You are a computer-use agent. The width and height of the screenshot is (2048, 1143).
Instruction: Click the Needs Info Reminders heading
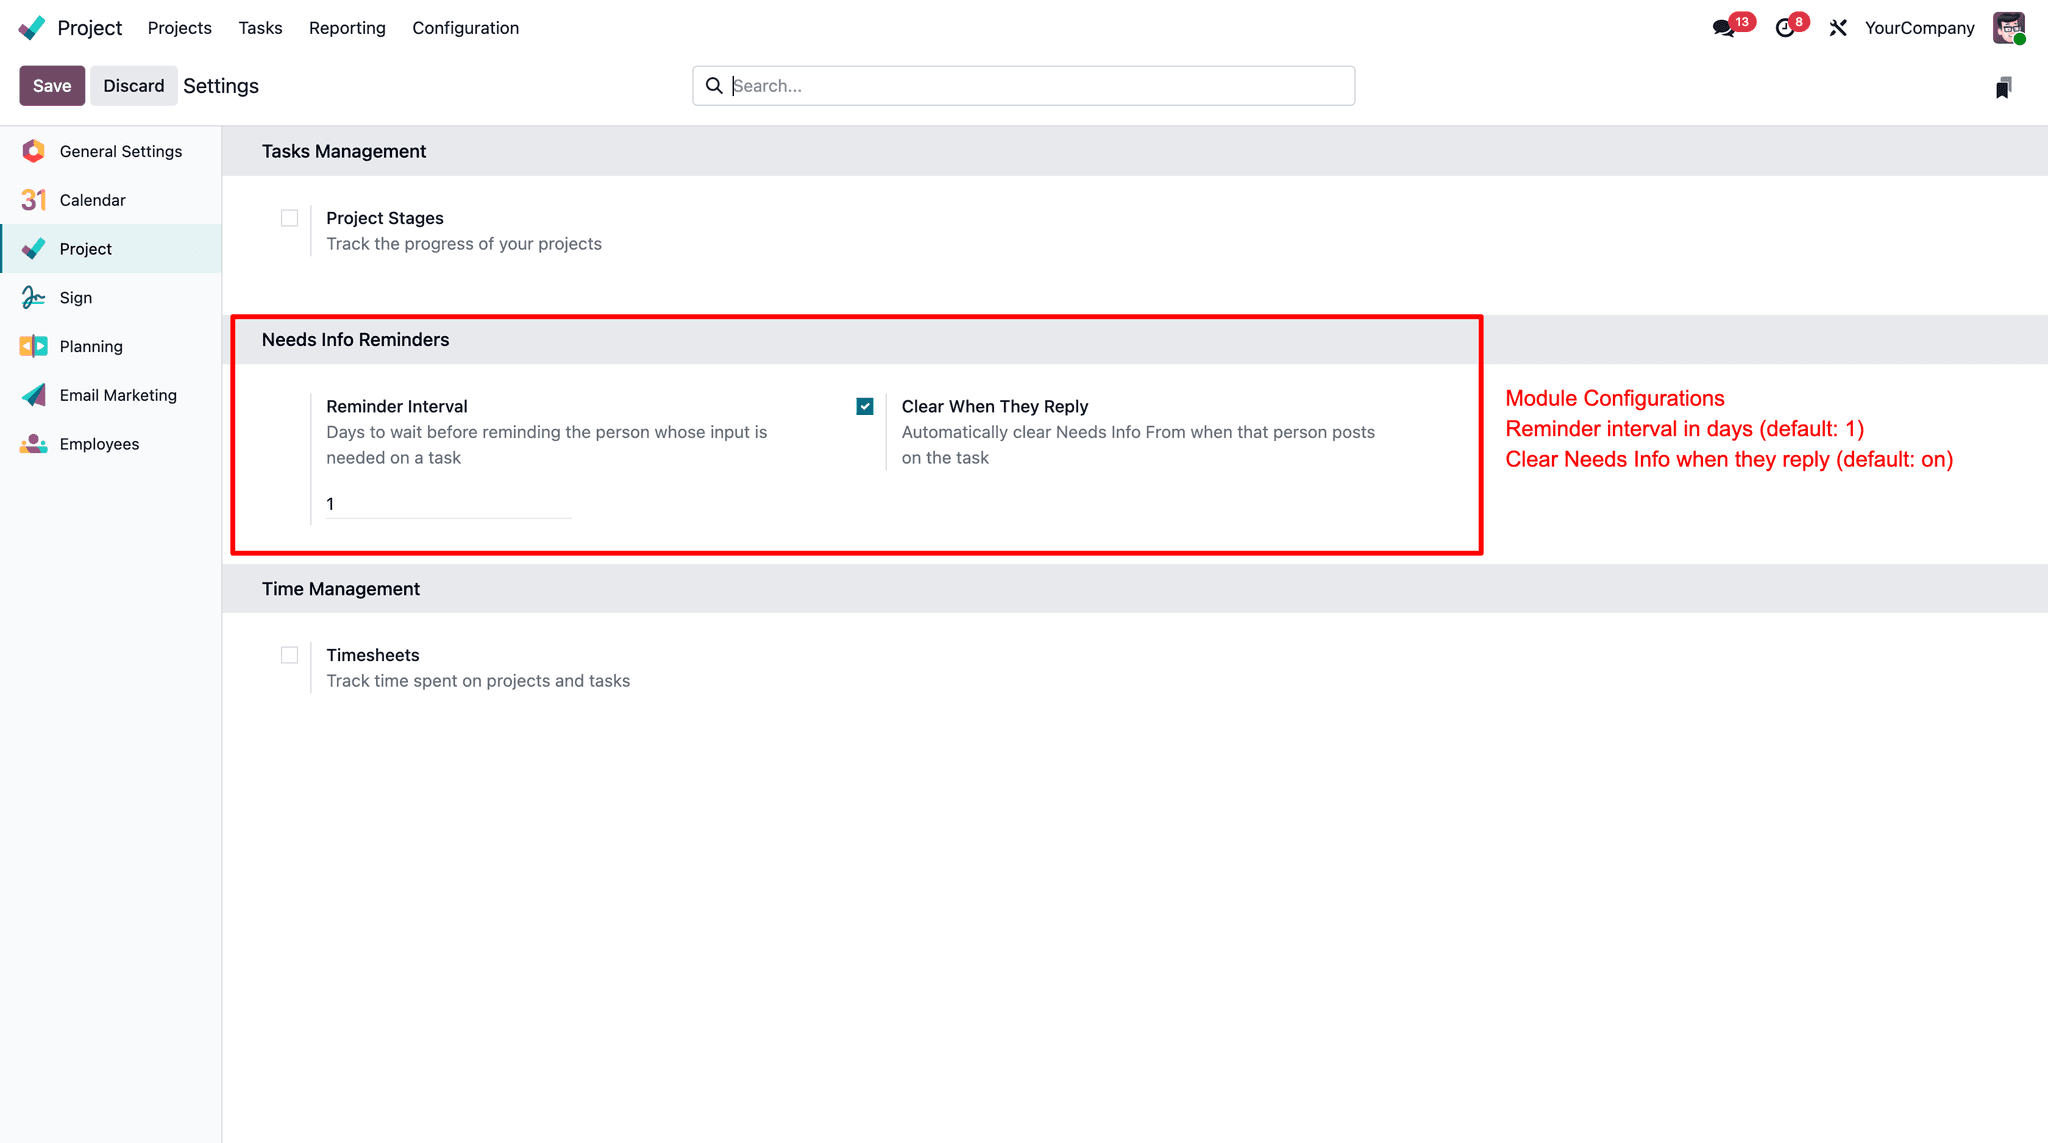pos(356,340)
